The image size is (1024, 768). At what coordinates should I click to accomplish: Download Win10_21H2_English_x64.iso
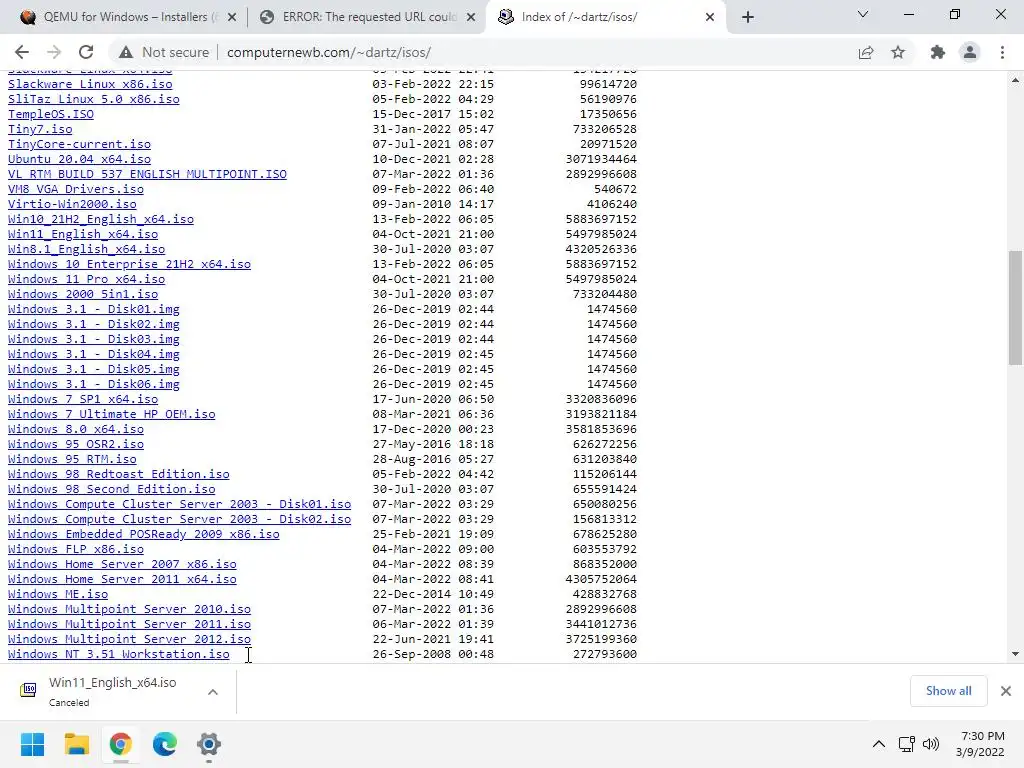click(101, 219)
